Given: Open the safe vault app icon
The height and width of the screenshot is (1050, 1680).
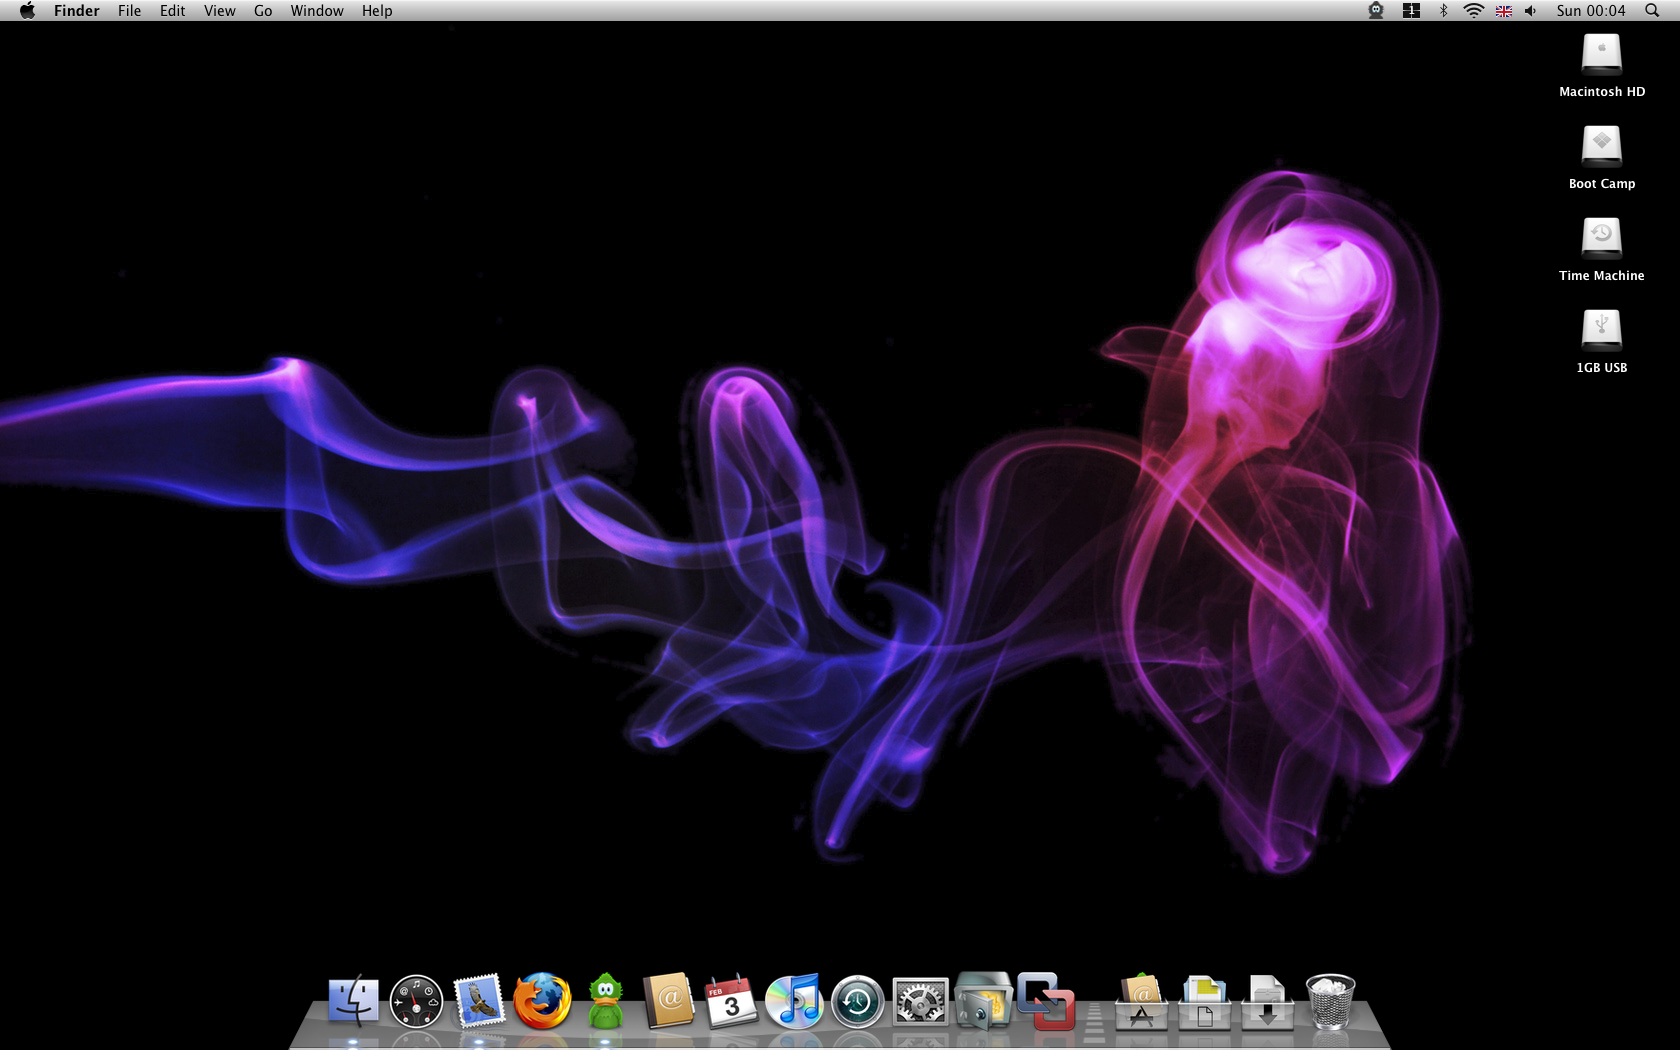Looking at the screenshot, I should [x=983, y=1001].
